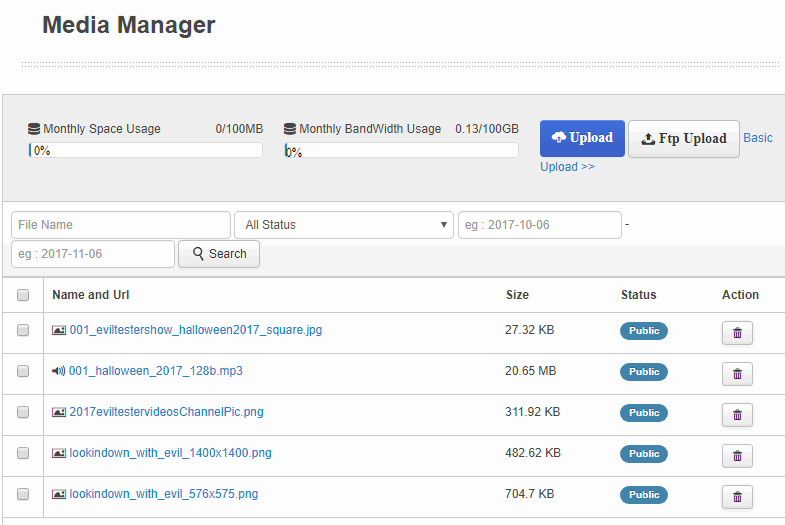Click the end date field showing 2017-11-06

[93, 254]
